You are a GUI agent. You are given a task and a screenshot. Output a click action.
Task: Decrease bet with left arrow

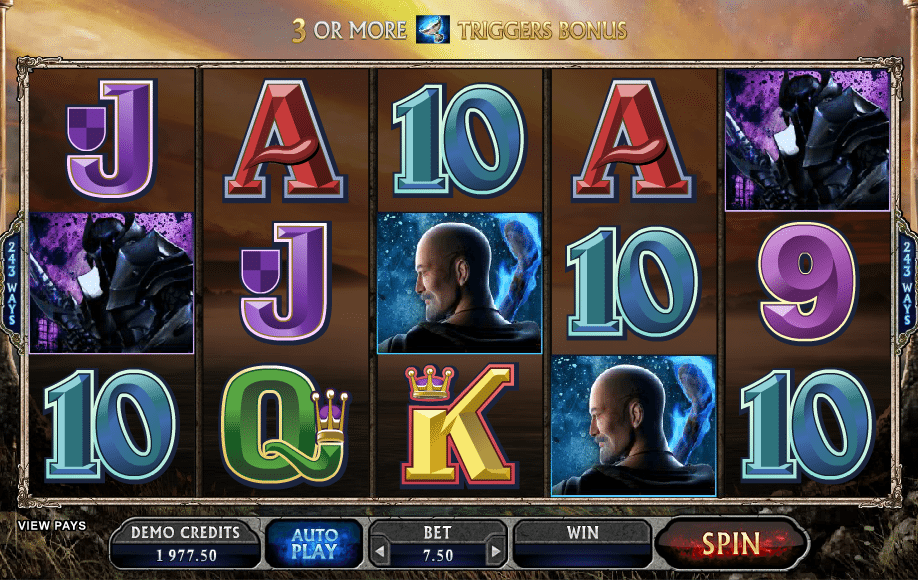pyautogui.click(x=380, y=551)
